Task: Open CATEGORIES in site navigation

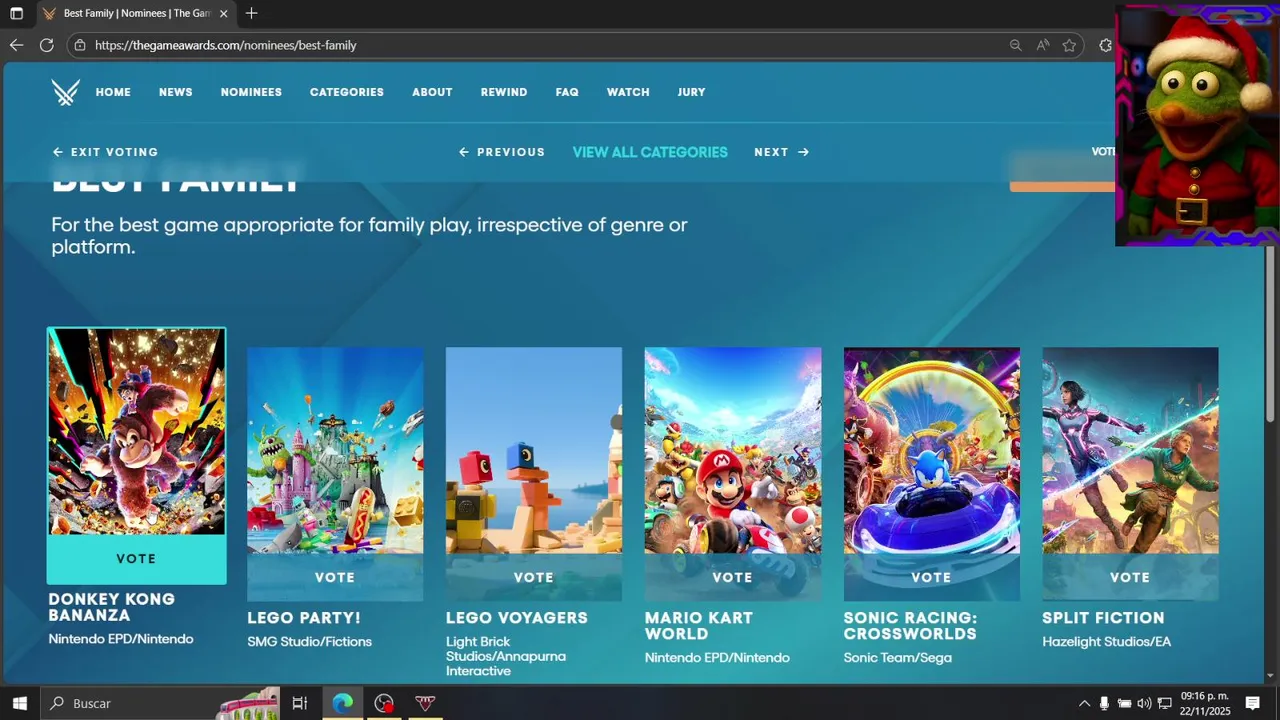Action: pyautogui.click(x=347, y=92)
